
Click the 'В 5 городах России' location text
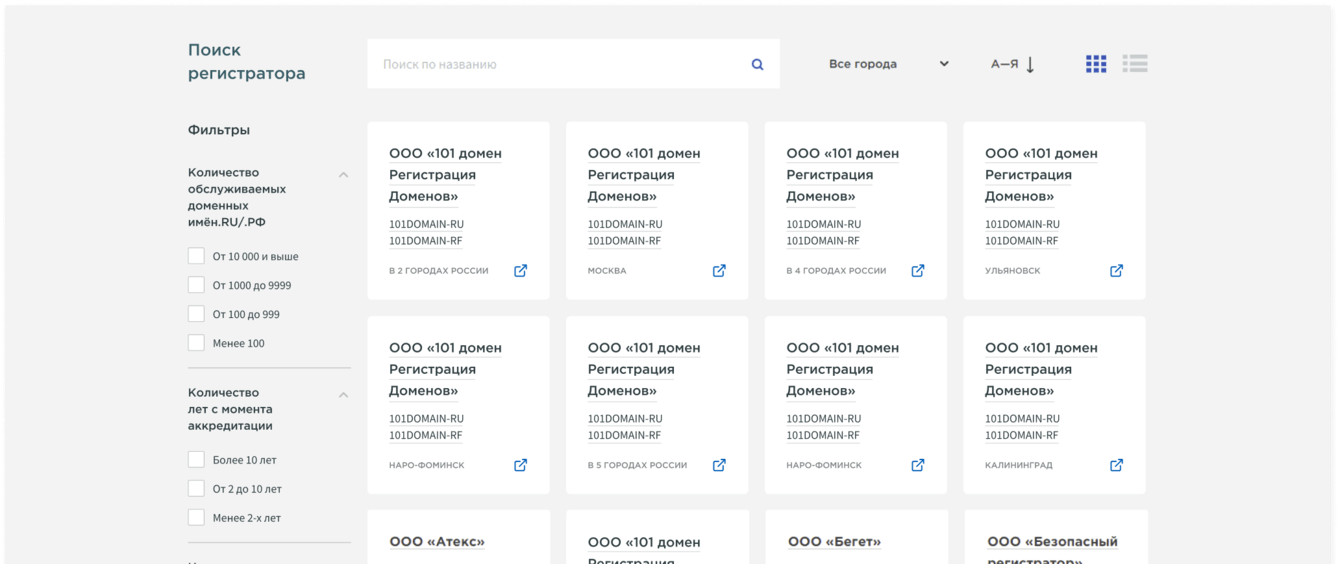tap(637, 465)
